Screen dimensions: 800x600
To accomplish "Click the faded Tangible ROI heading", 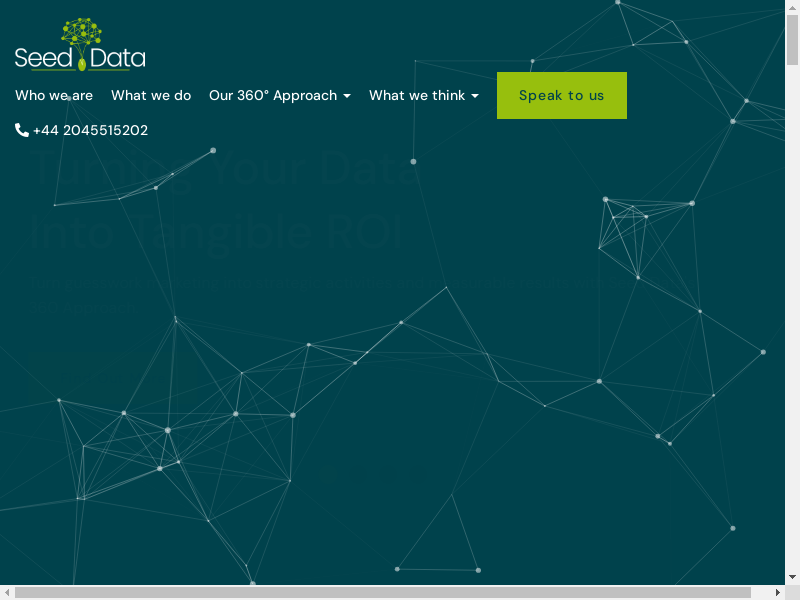I will tap(216, 232).
